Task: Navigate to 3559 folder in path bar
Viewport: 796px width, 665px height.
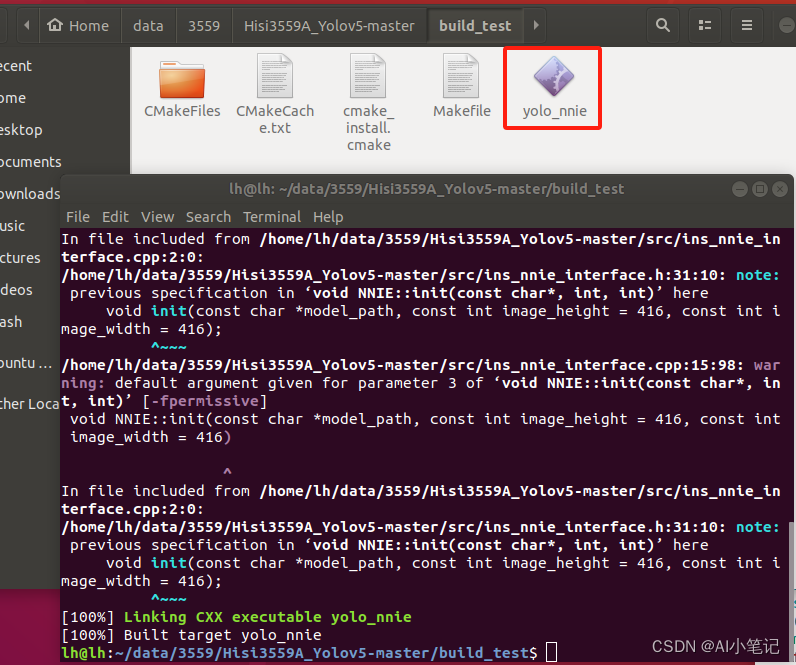Action: tap(204, 25)
